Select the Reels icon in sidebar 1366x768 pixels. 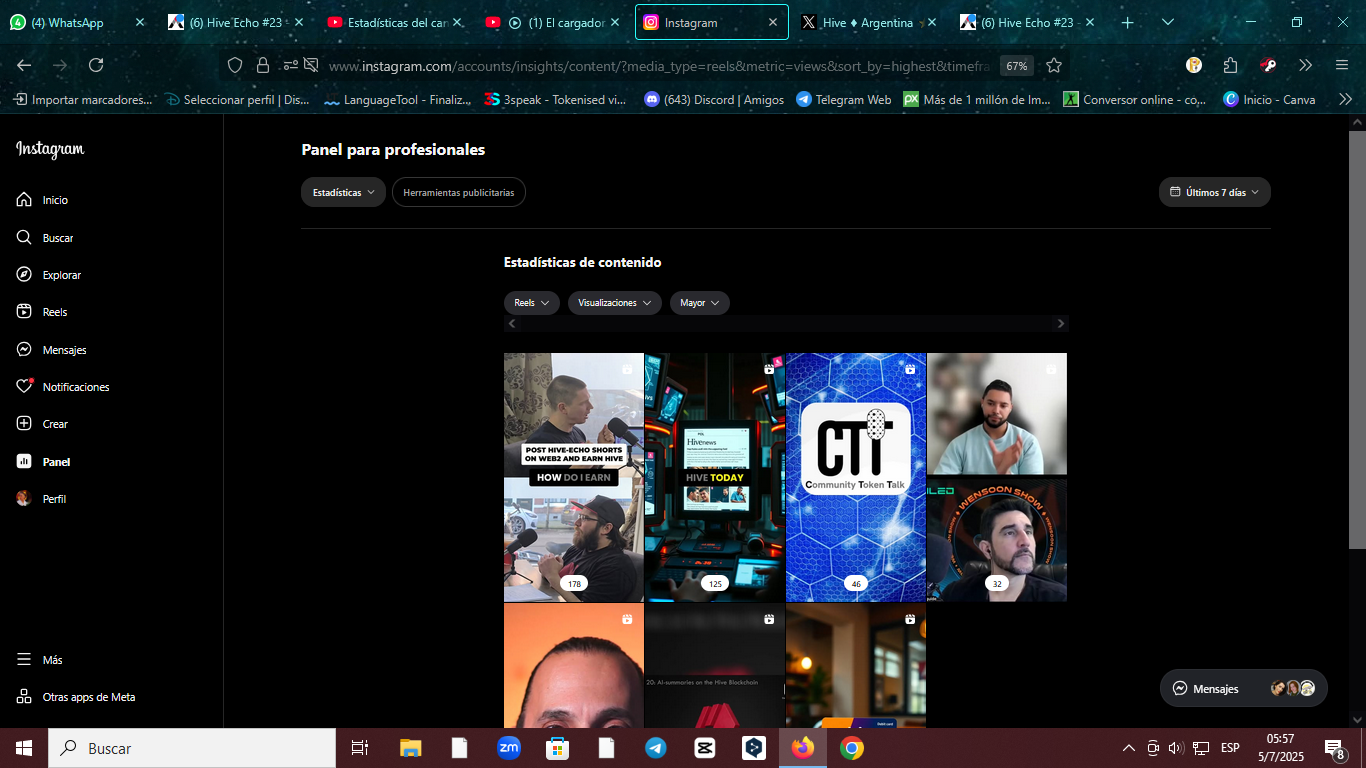click(24, 312)
